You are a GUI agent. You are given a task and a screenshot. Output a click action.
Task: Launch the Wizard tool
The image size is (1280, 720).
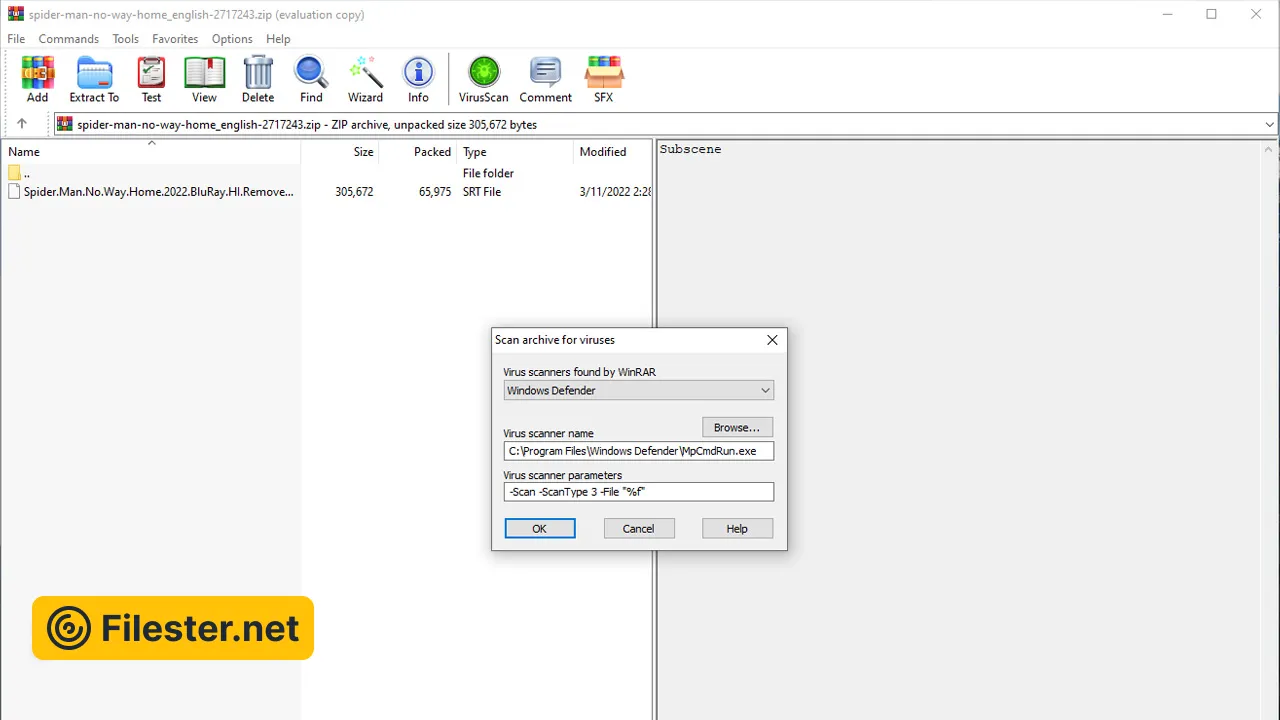coord(365,79)
